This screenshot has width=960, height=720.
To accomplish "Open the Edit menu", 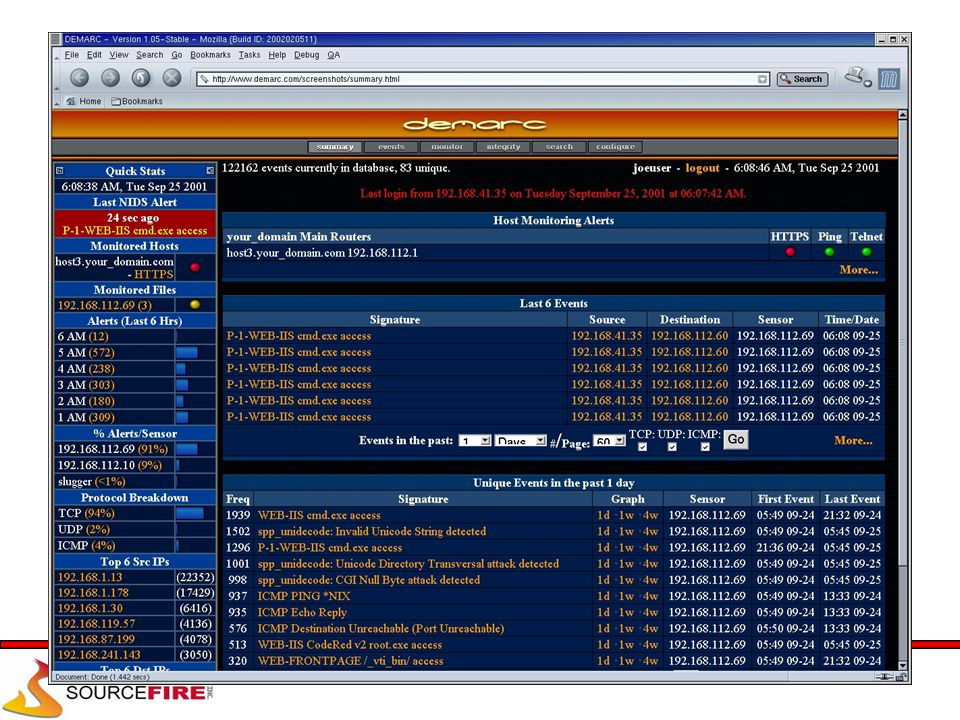I will 94,55.
